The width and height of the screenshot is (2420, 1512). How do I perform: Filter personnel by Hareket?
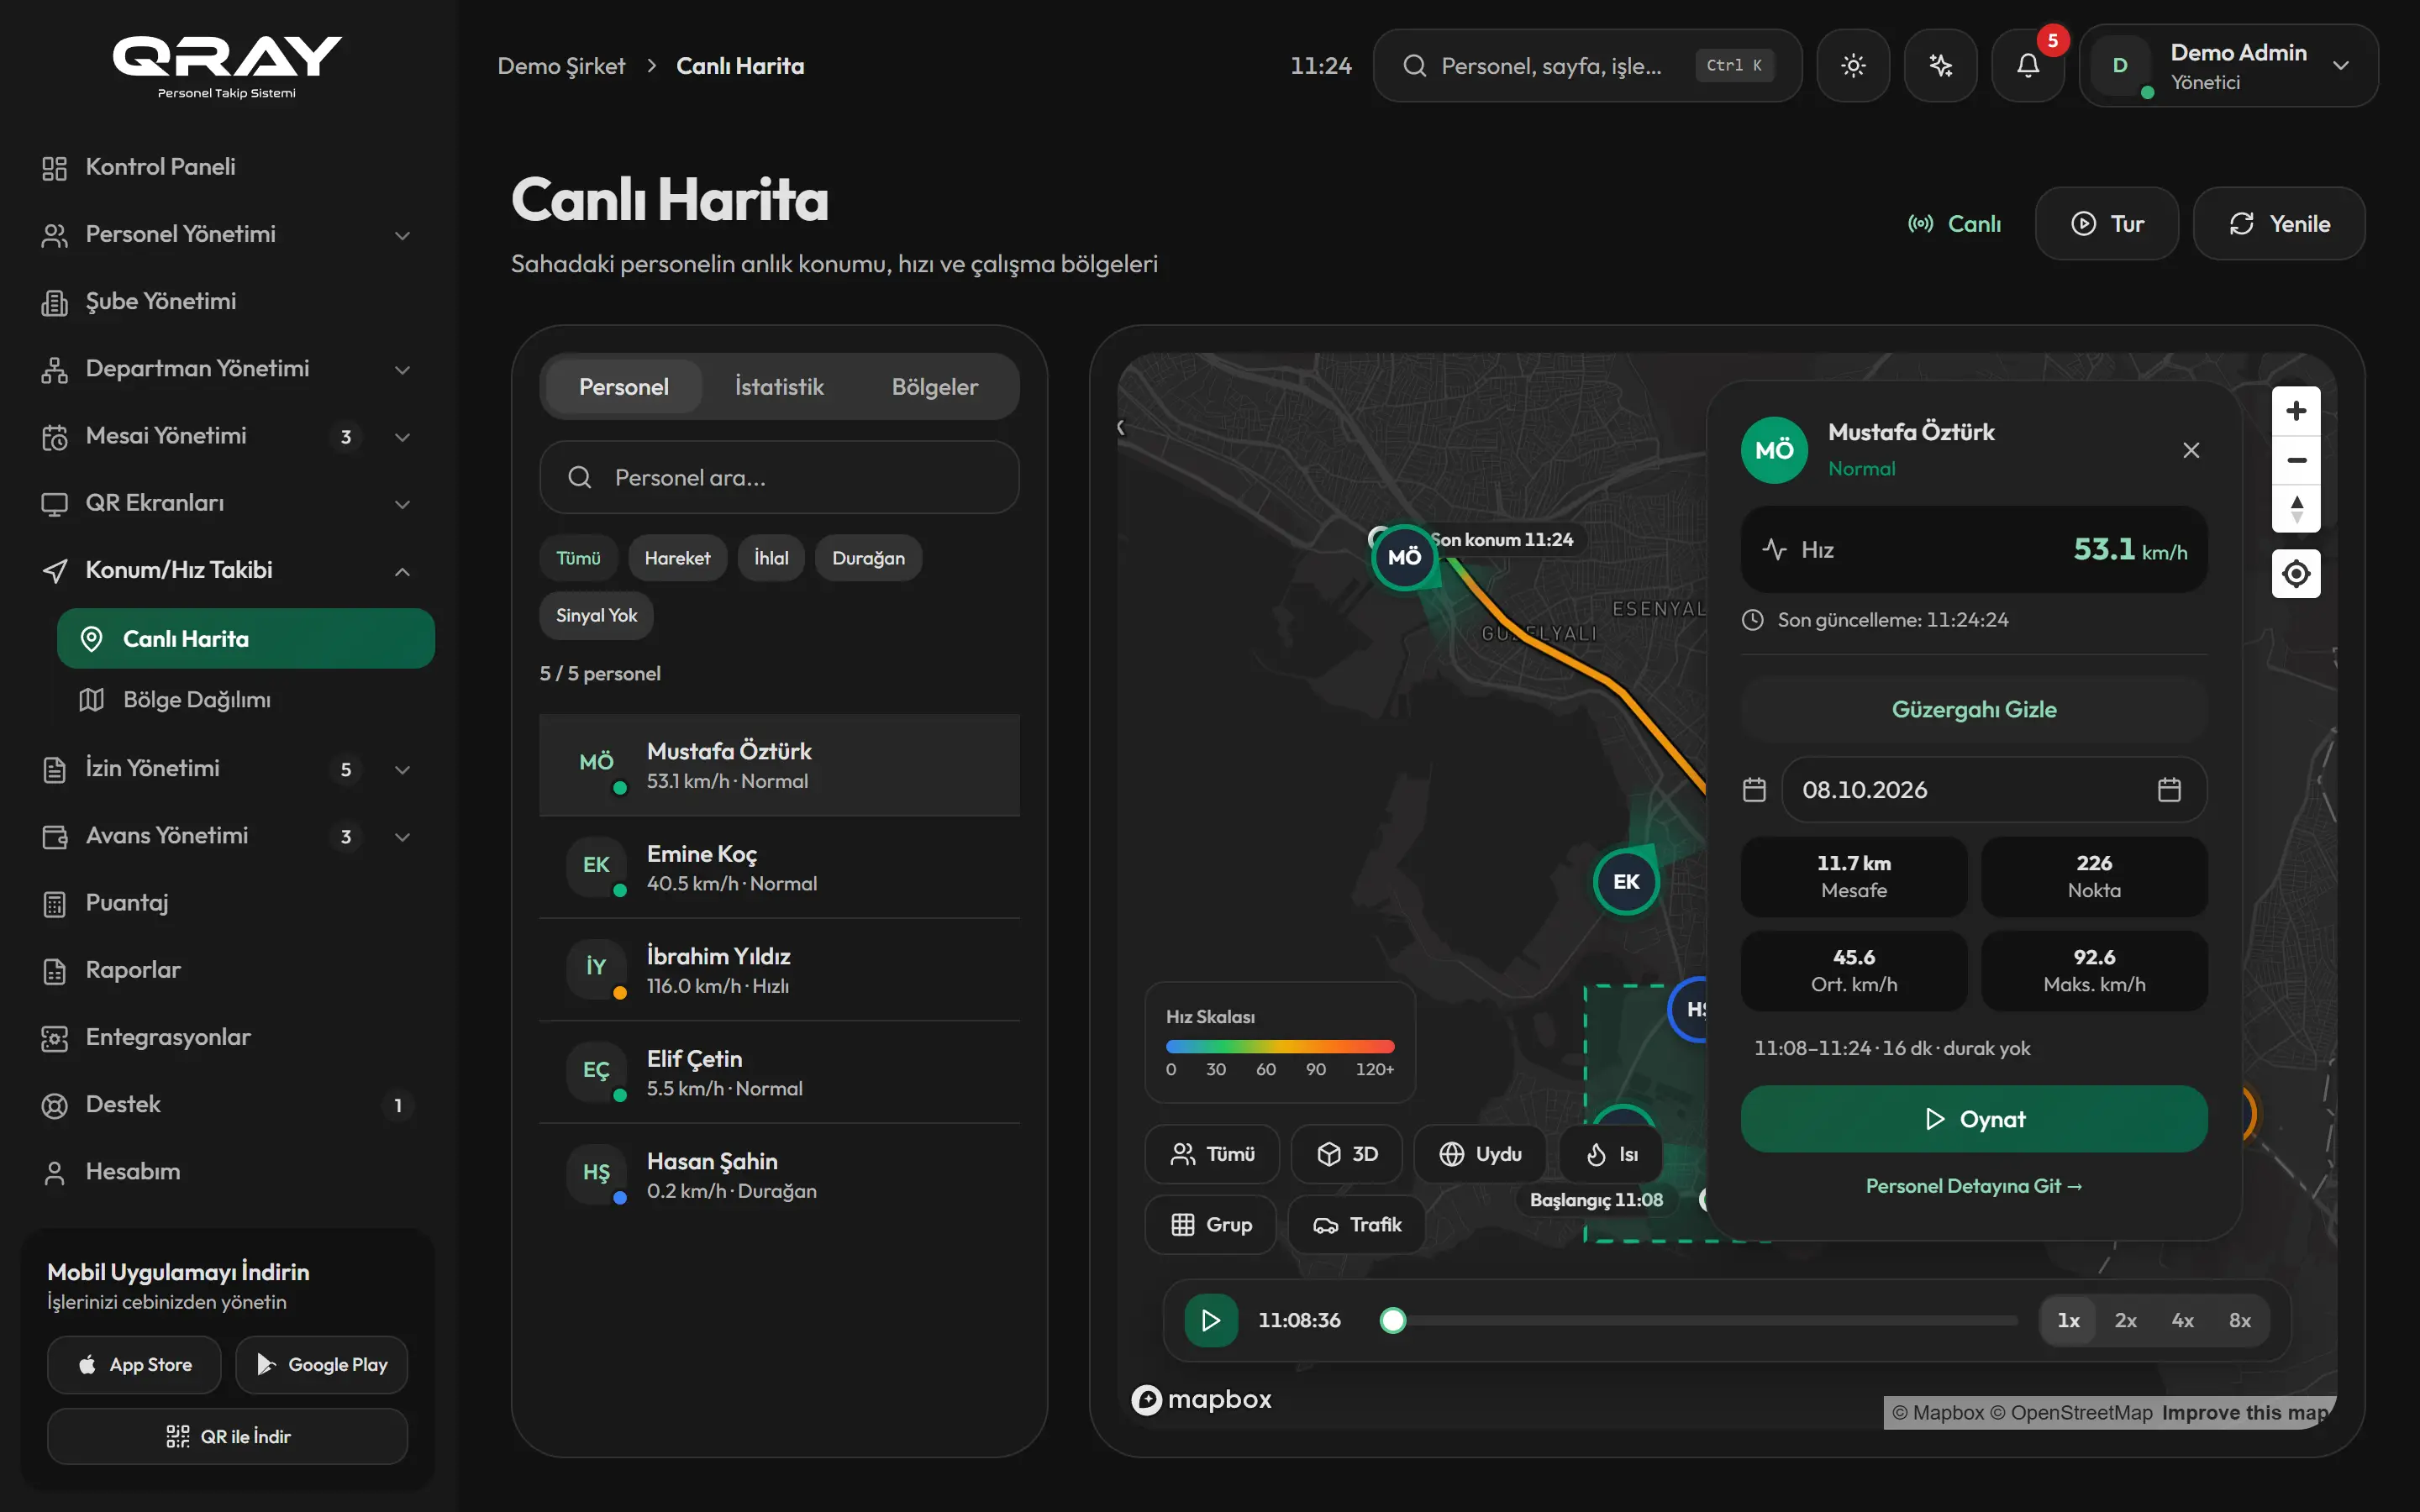[677, 558]
